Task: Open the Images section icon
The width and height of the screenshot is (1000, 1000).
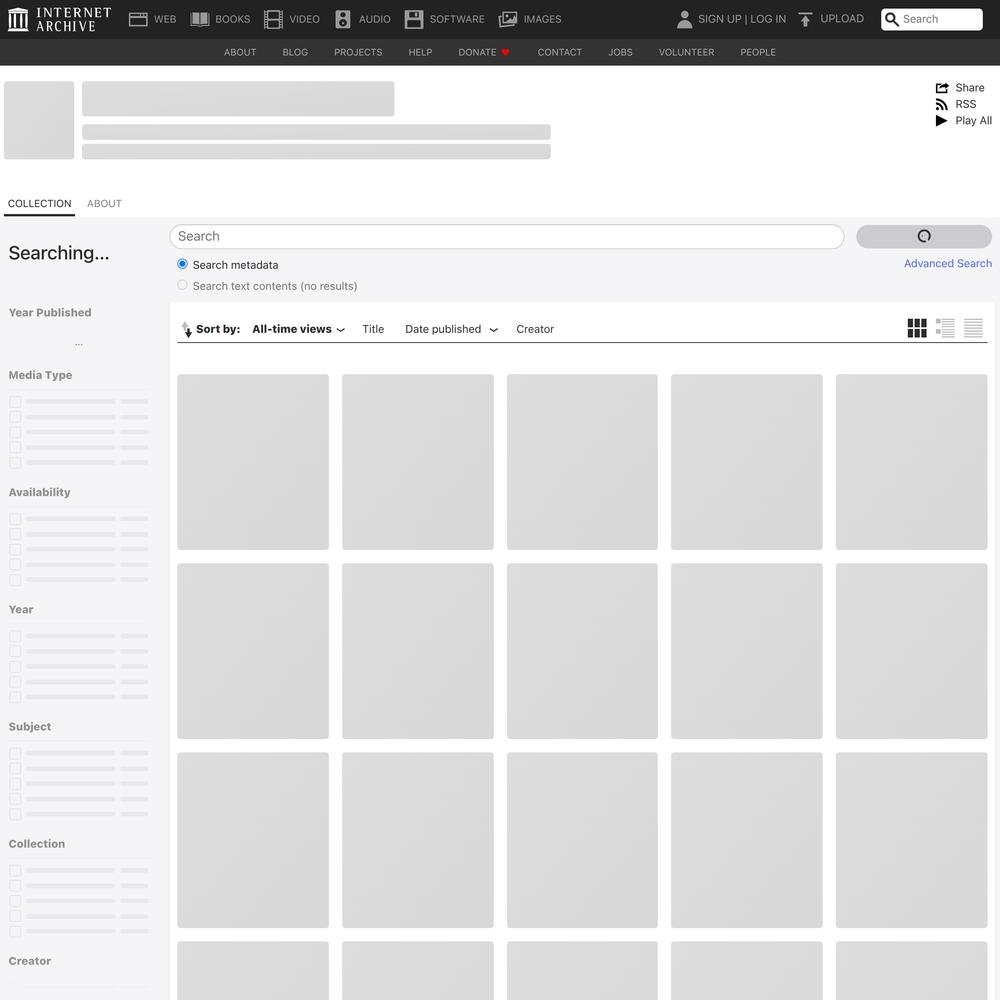Action: tap(508, 19)
